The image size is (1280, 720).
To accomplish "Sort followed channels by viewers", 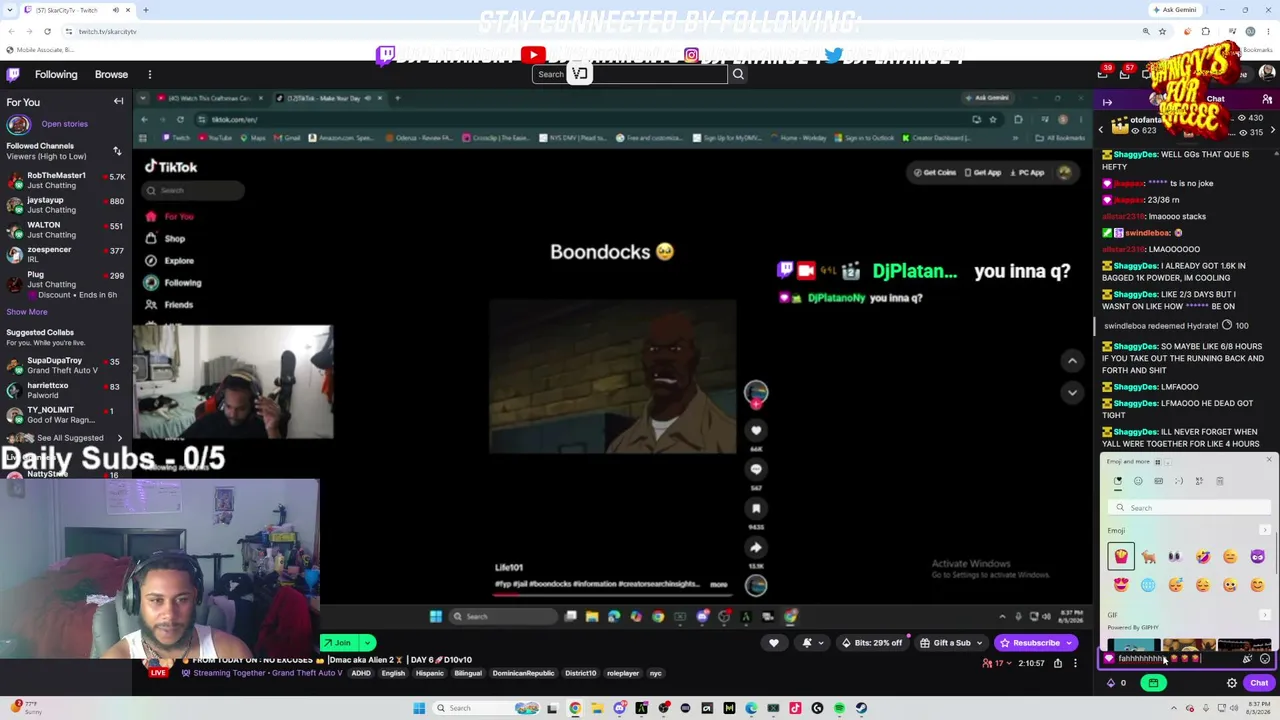I will click(117, 151).
